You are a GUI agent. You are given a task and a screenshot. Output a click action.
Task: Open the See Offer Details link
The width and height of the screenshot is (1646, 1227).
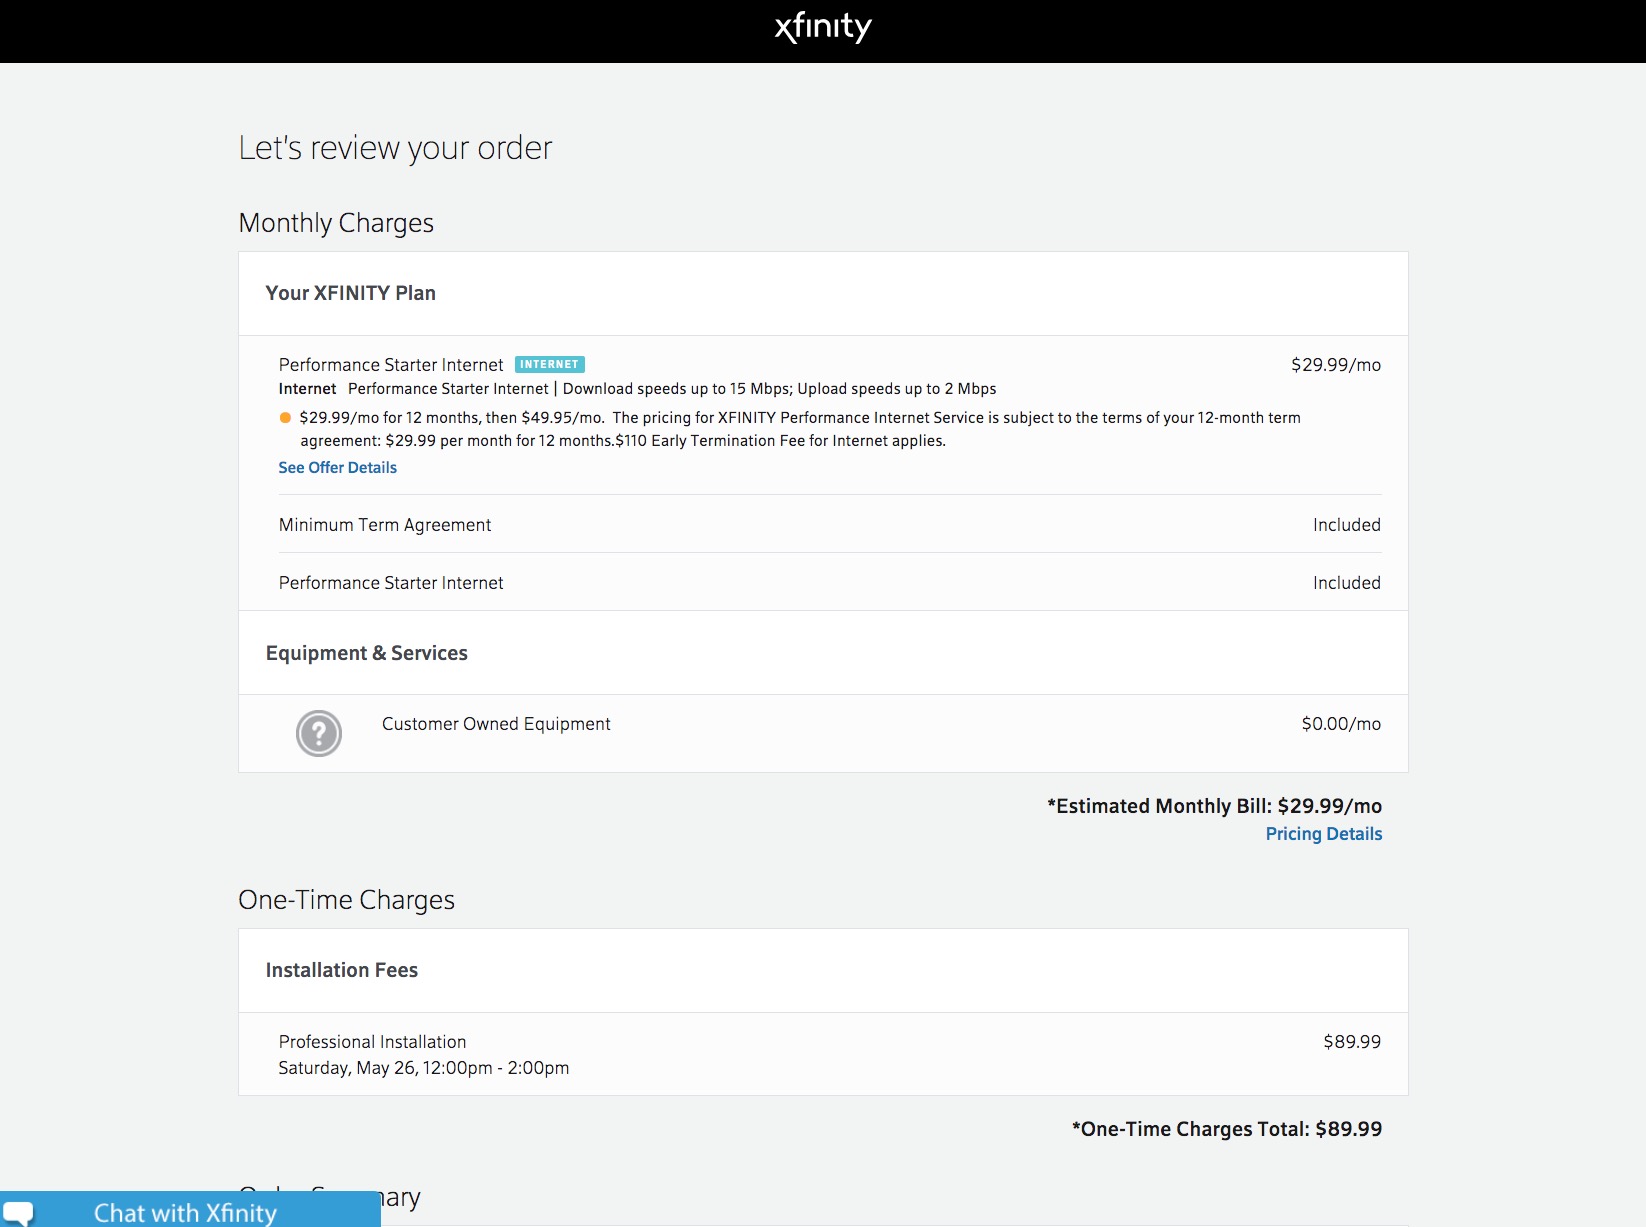(x=337, y=468)
